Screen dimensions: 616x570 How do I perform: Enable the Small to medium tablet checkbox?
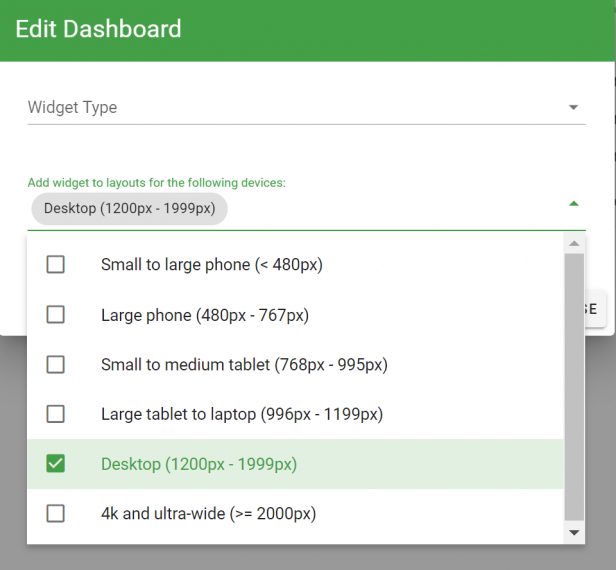coord(56,365)
